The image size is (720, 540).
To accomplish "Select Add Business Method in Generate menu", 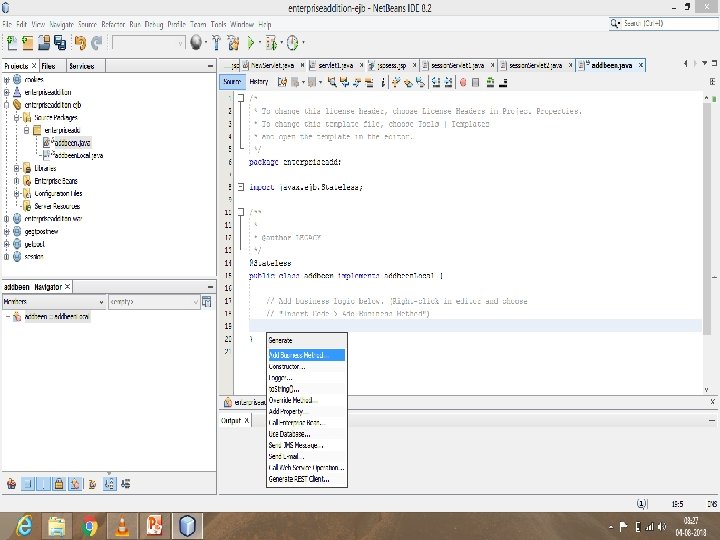I will pyautogui.click(x=306, y=355).
